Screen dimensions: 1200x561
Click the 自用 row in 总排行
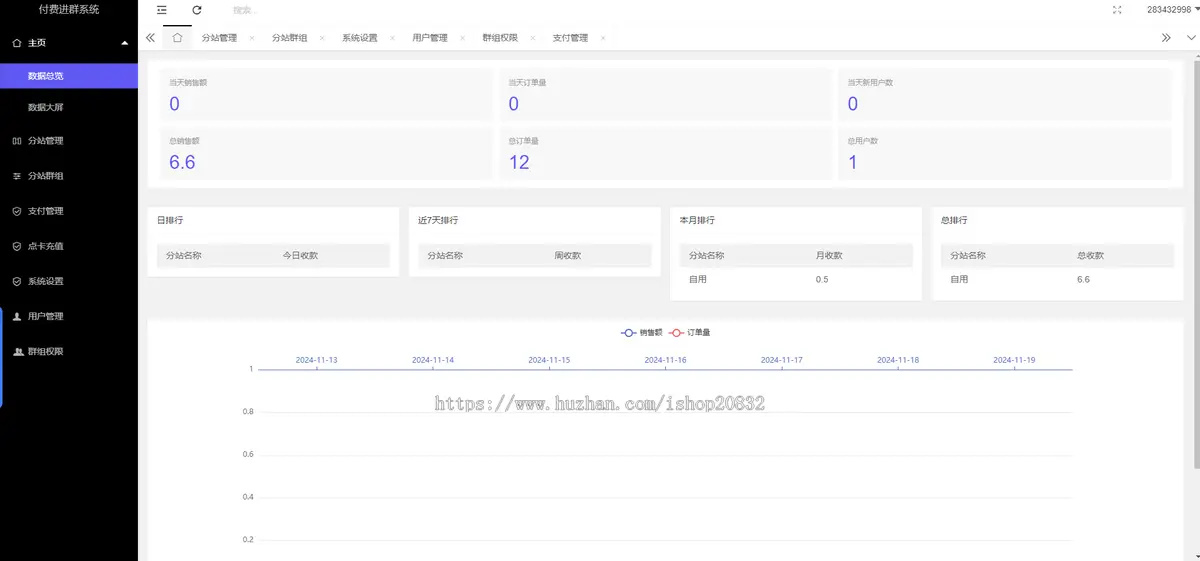click(1057, 280)
